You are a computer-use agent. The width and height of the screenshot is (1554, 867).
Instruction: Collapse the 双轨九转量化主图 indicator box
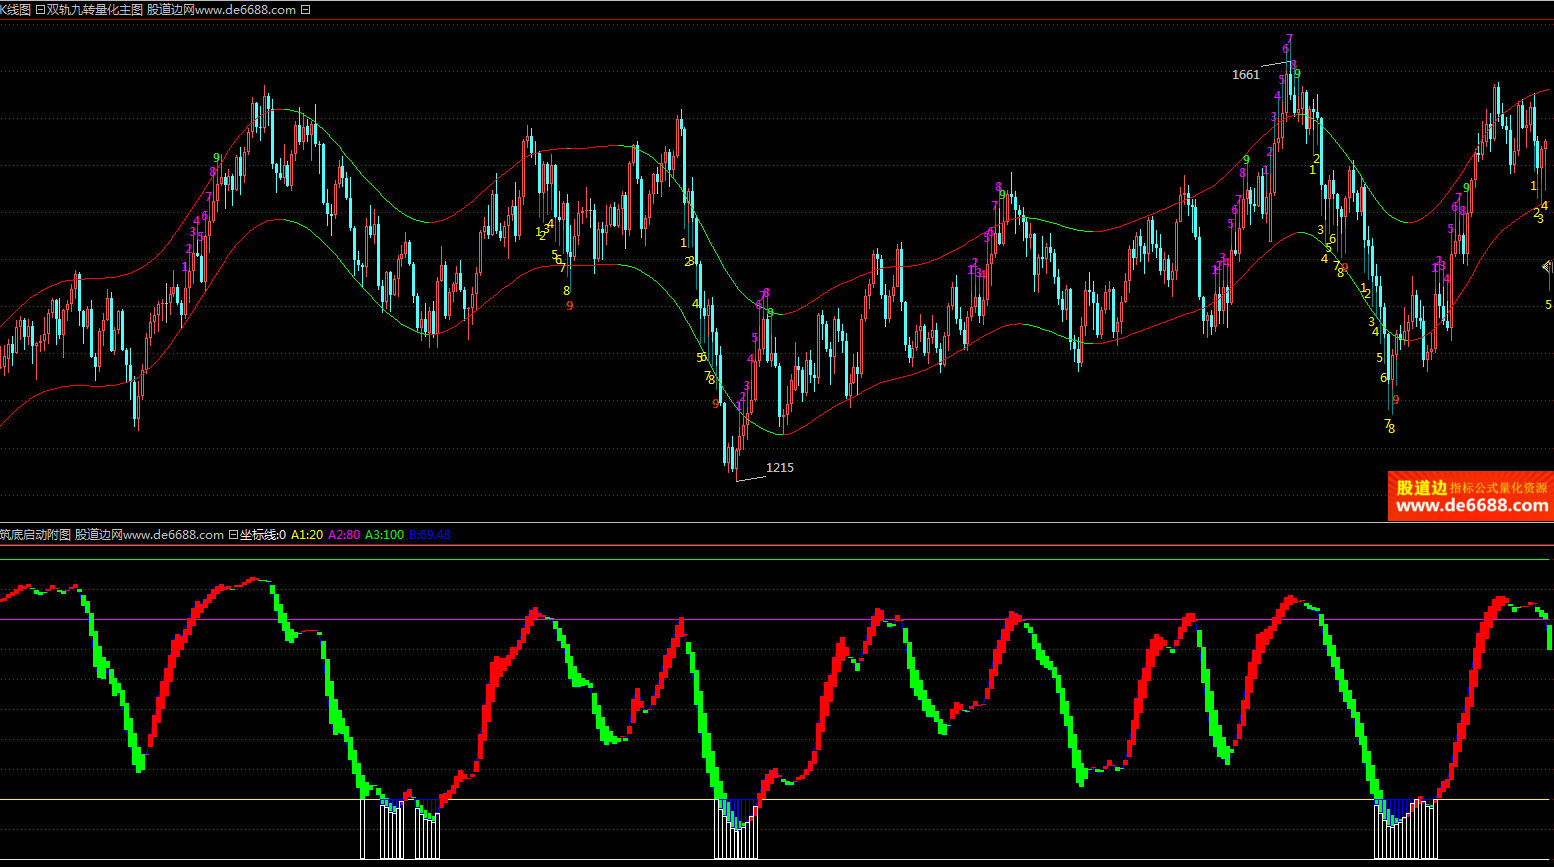(x=40, y=10)
